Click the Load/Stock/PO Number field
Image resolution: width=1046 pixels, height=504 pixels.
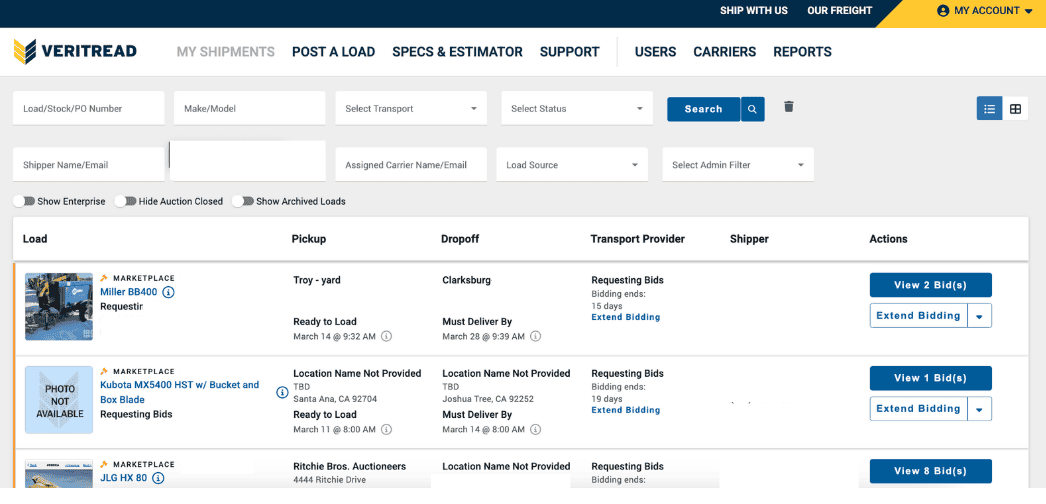point(89,109)
